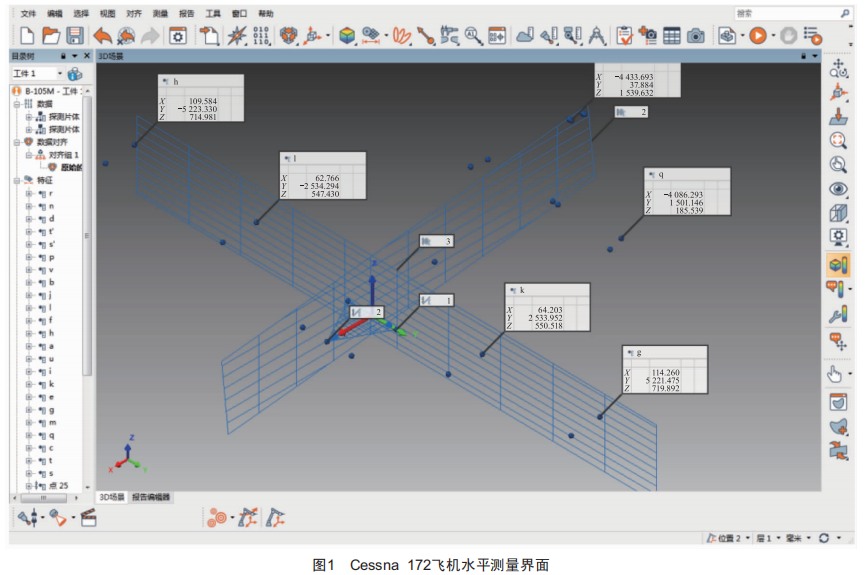Toggle the eye visibility icon in right toolbar
This screenshot has height=575, width=868.
(x=838, y=189)
